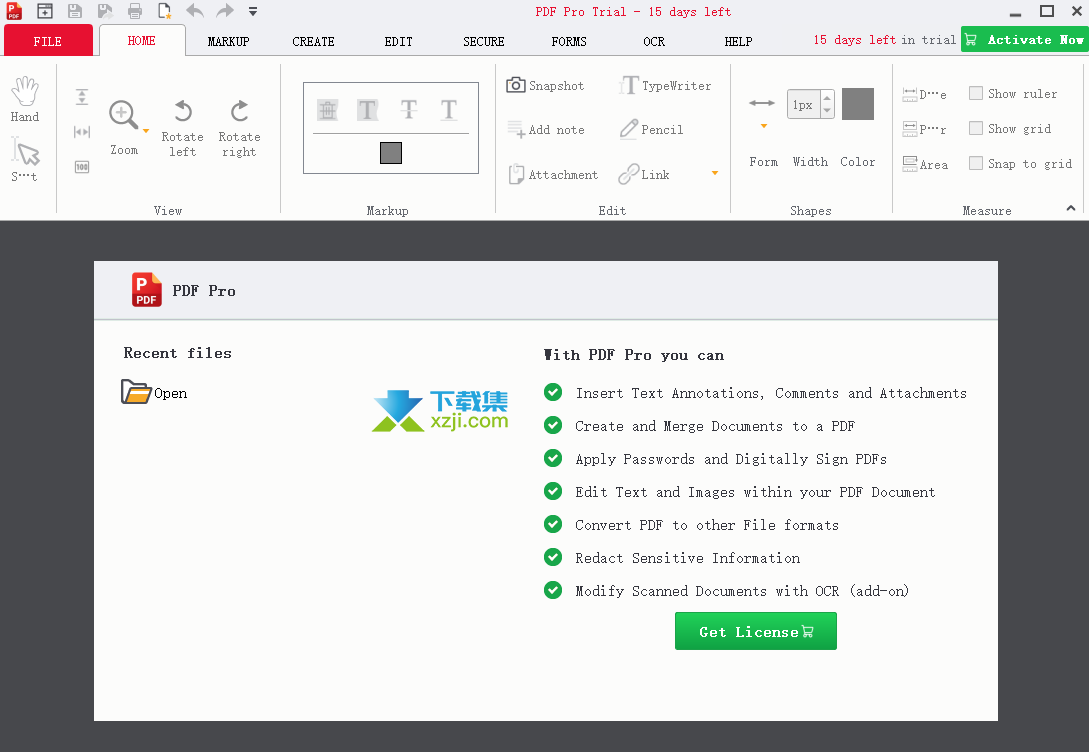Image resolution: width=1089 pixels, height=752 pixels.
Task: Click the markup color gray swatch
Action: (391, 153)
